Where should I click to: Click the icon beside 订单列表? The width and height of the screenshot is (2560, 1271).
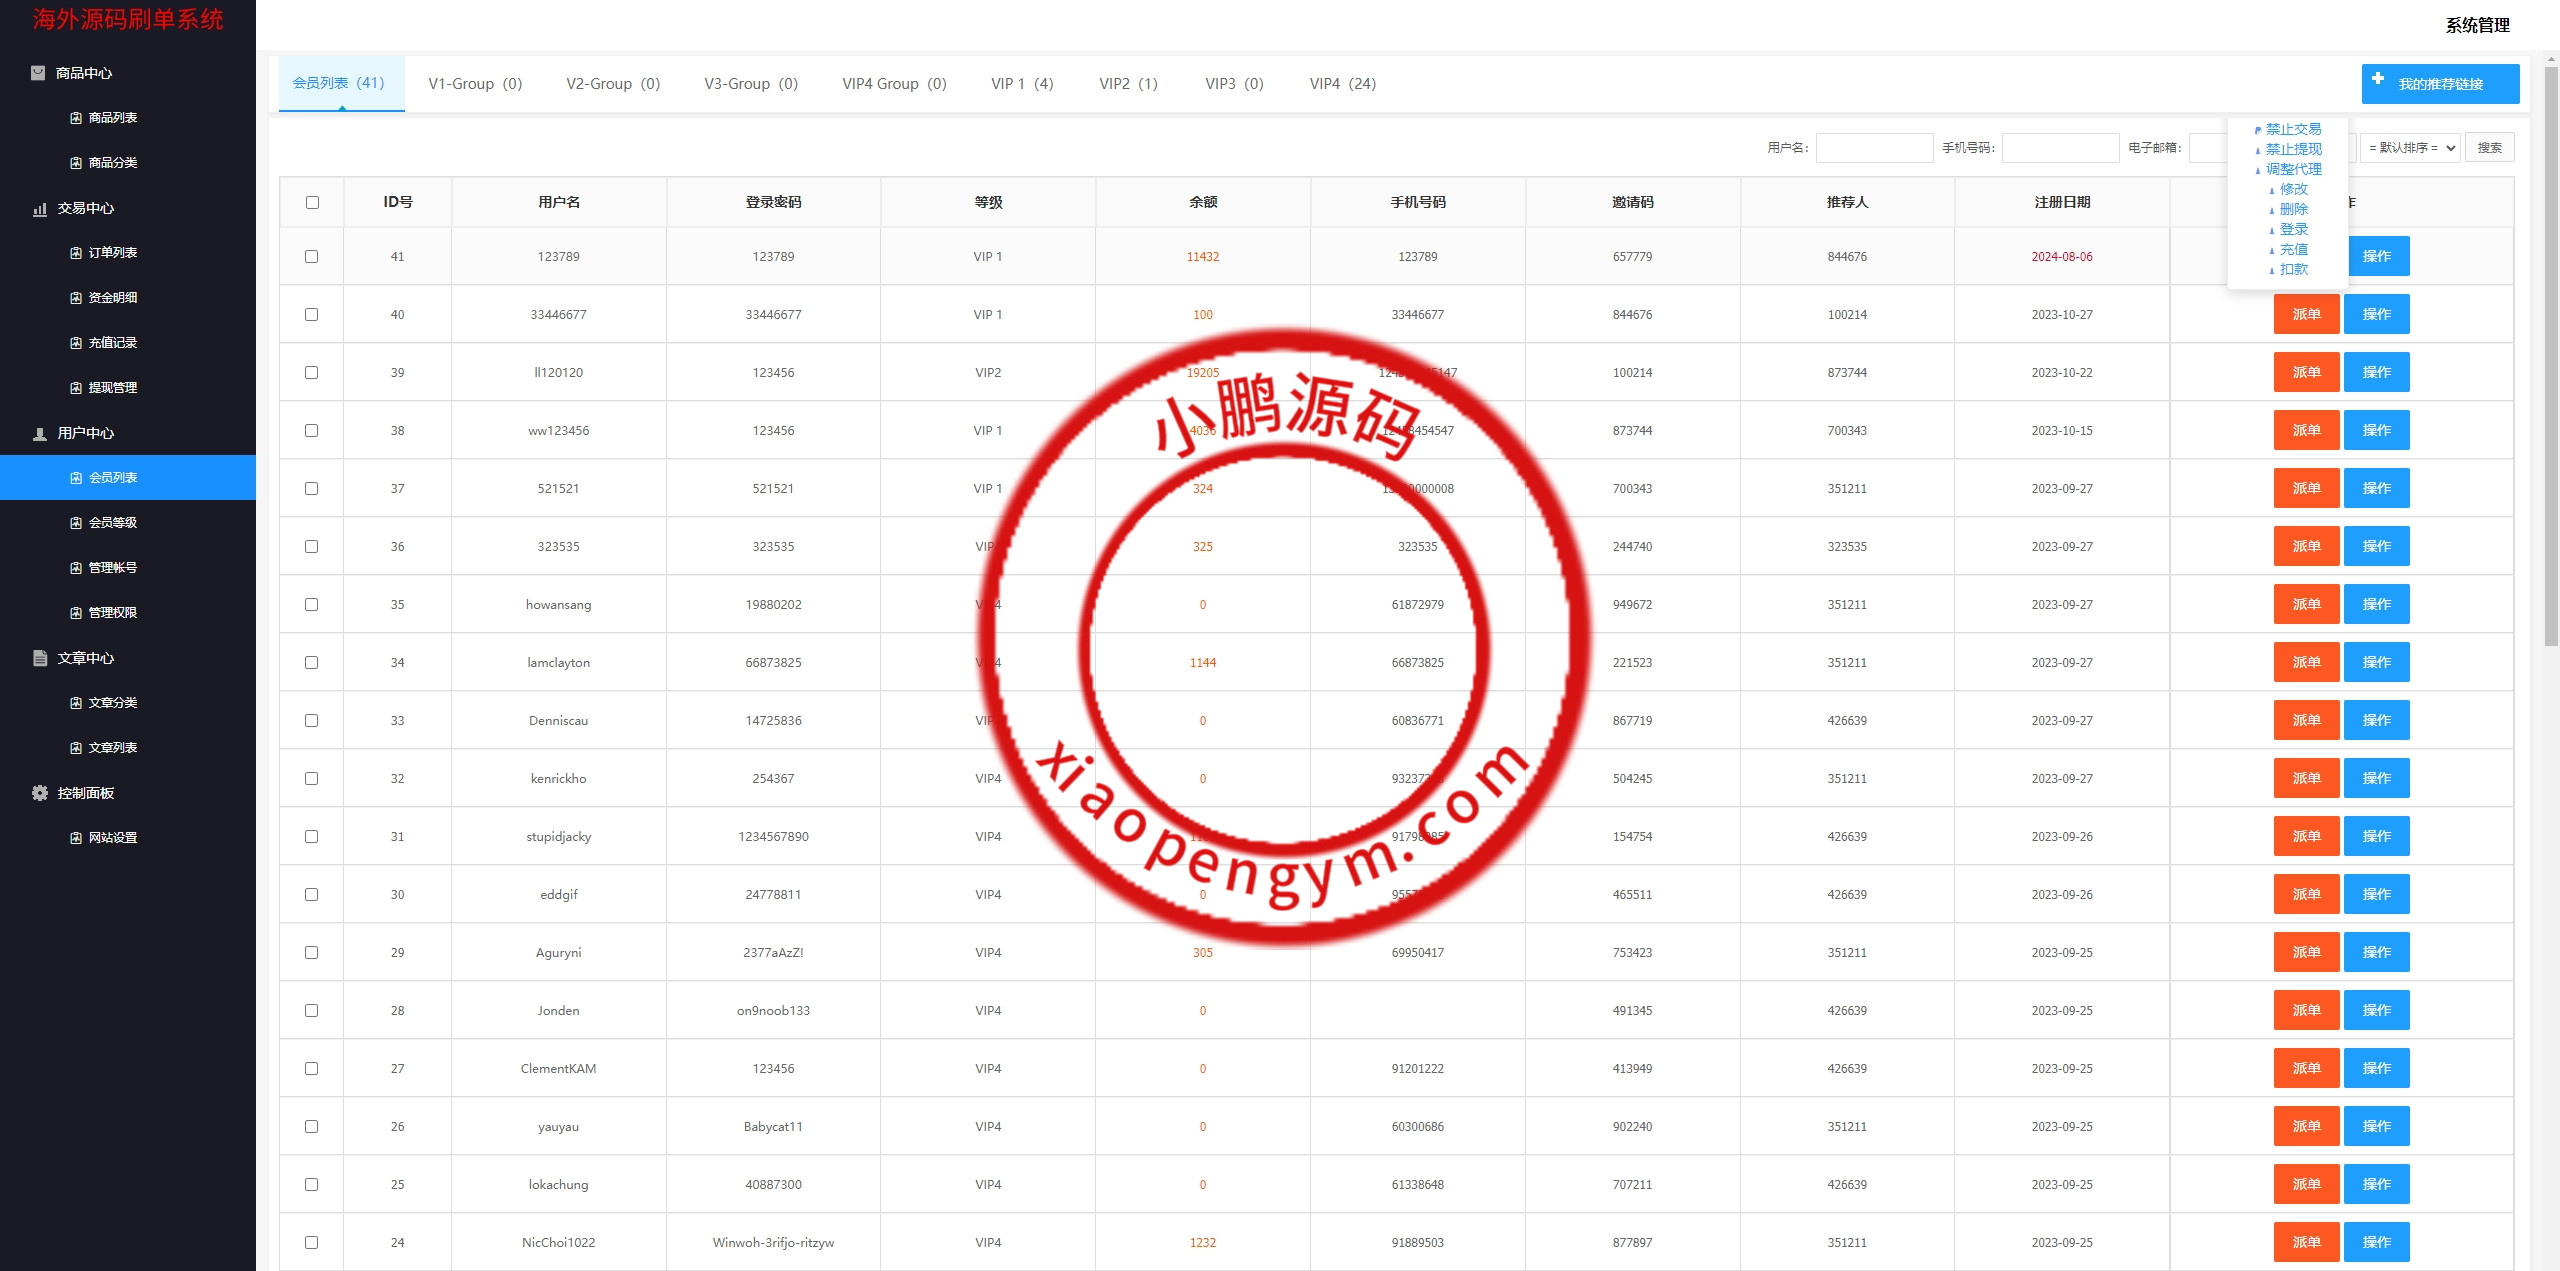click(x=76, y=253)
